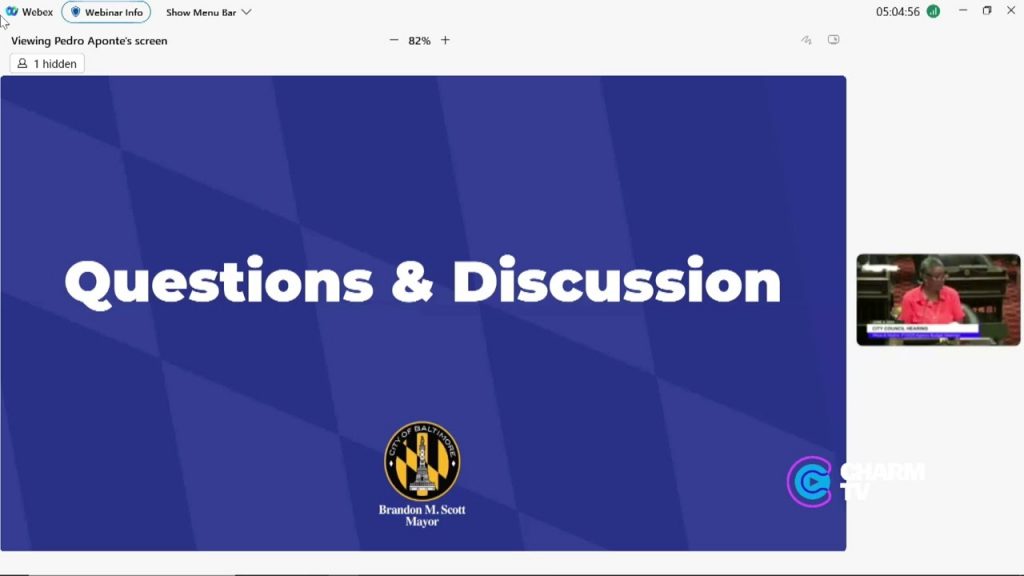Minimize the Webex window
1024x576 pixels.
[963, 10]
